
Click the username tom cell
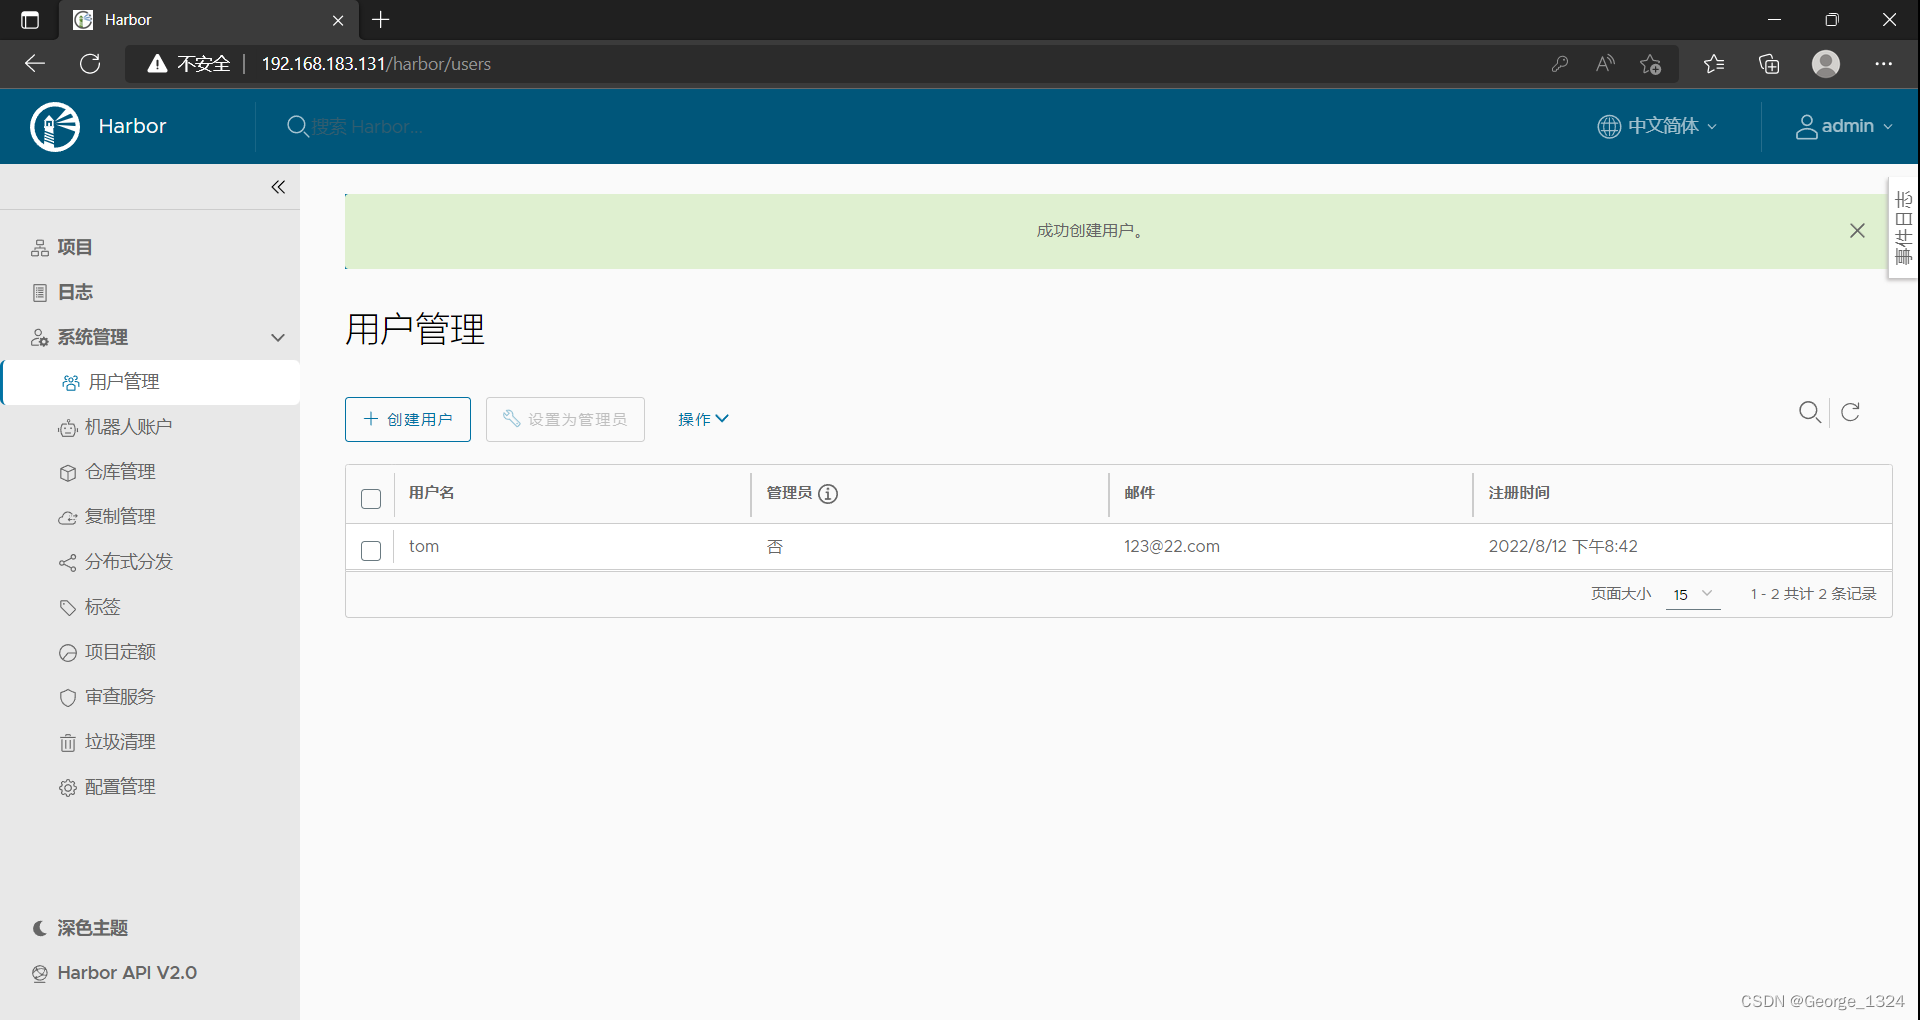pyautogui.click(x=424, y=547)
